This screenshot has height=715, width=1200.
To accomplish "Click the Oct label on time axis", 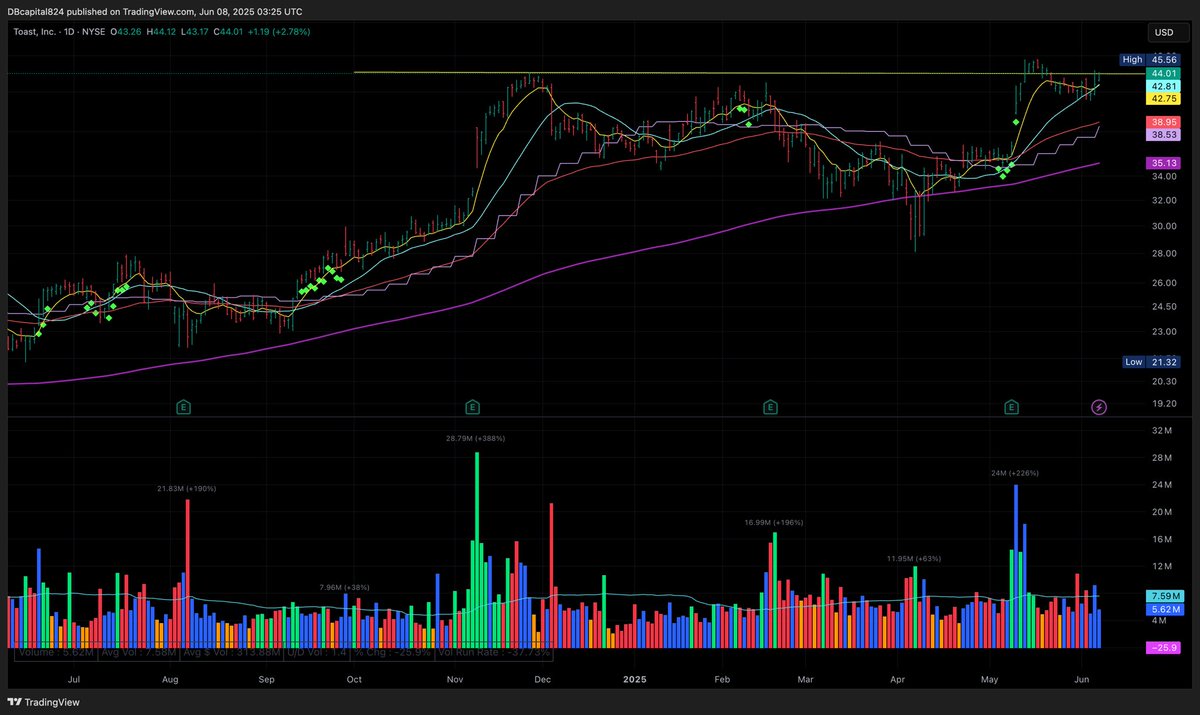I will point(354,678).
